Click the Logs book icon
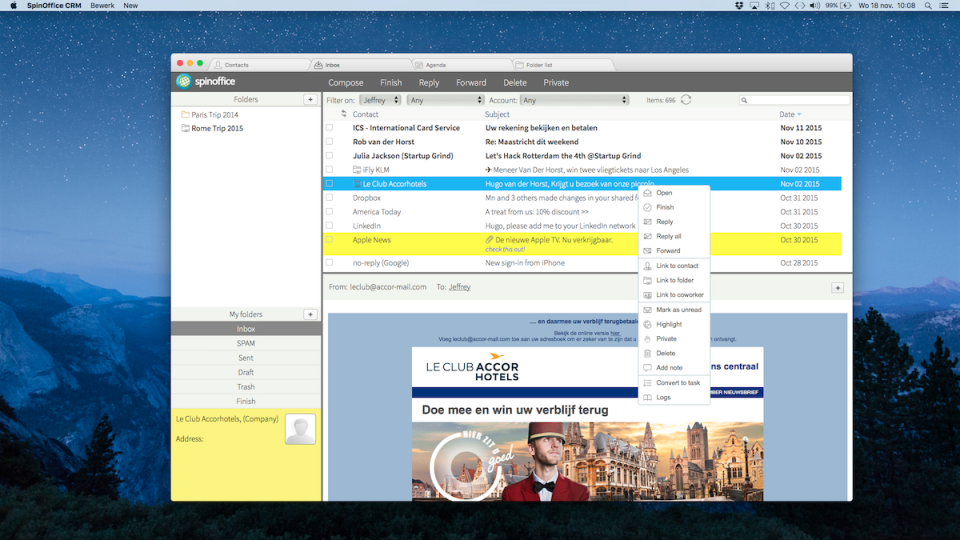The width and height of the screenshot is (960, 540). click(647, 397)
